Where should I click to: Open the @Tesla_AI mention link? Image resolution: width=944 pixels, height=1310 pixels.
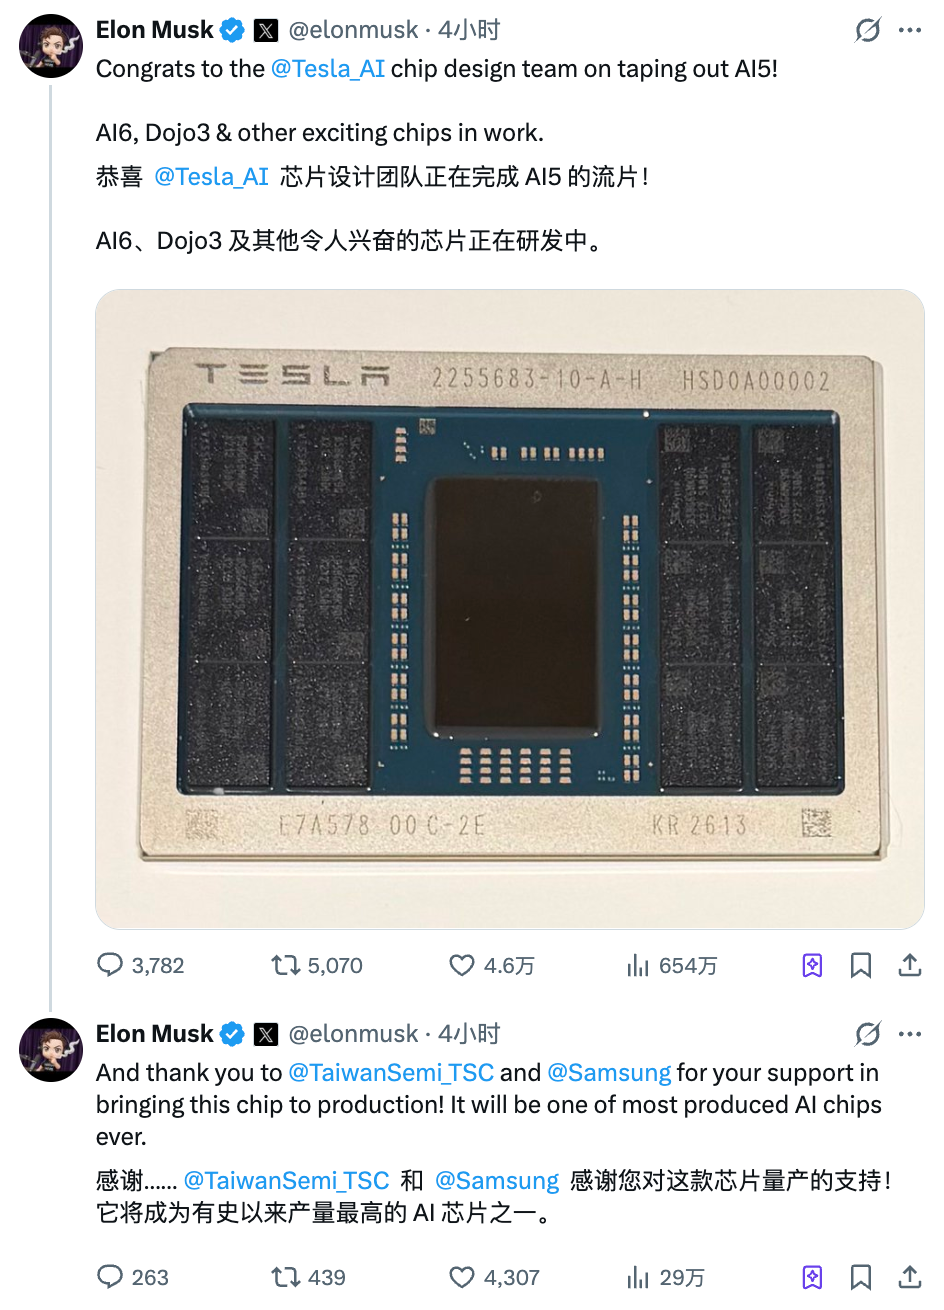point(327,69)
